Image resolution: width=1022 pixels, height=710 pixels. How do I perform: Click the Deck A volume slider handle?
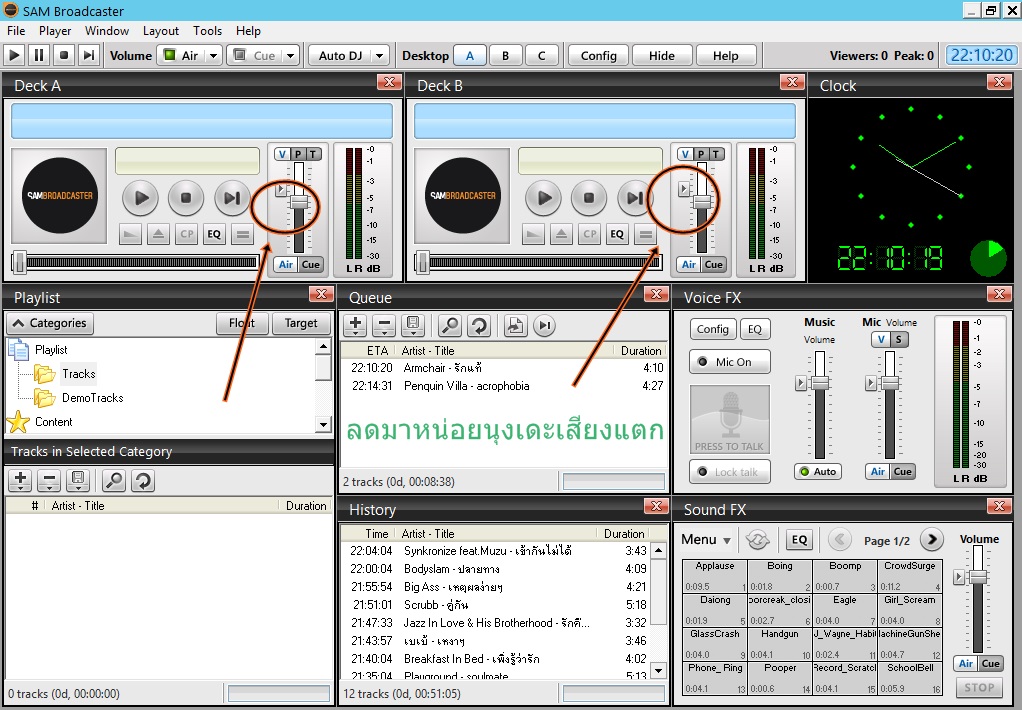click(299, 201)
